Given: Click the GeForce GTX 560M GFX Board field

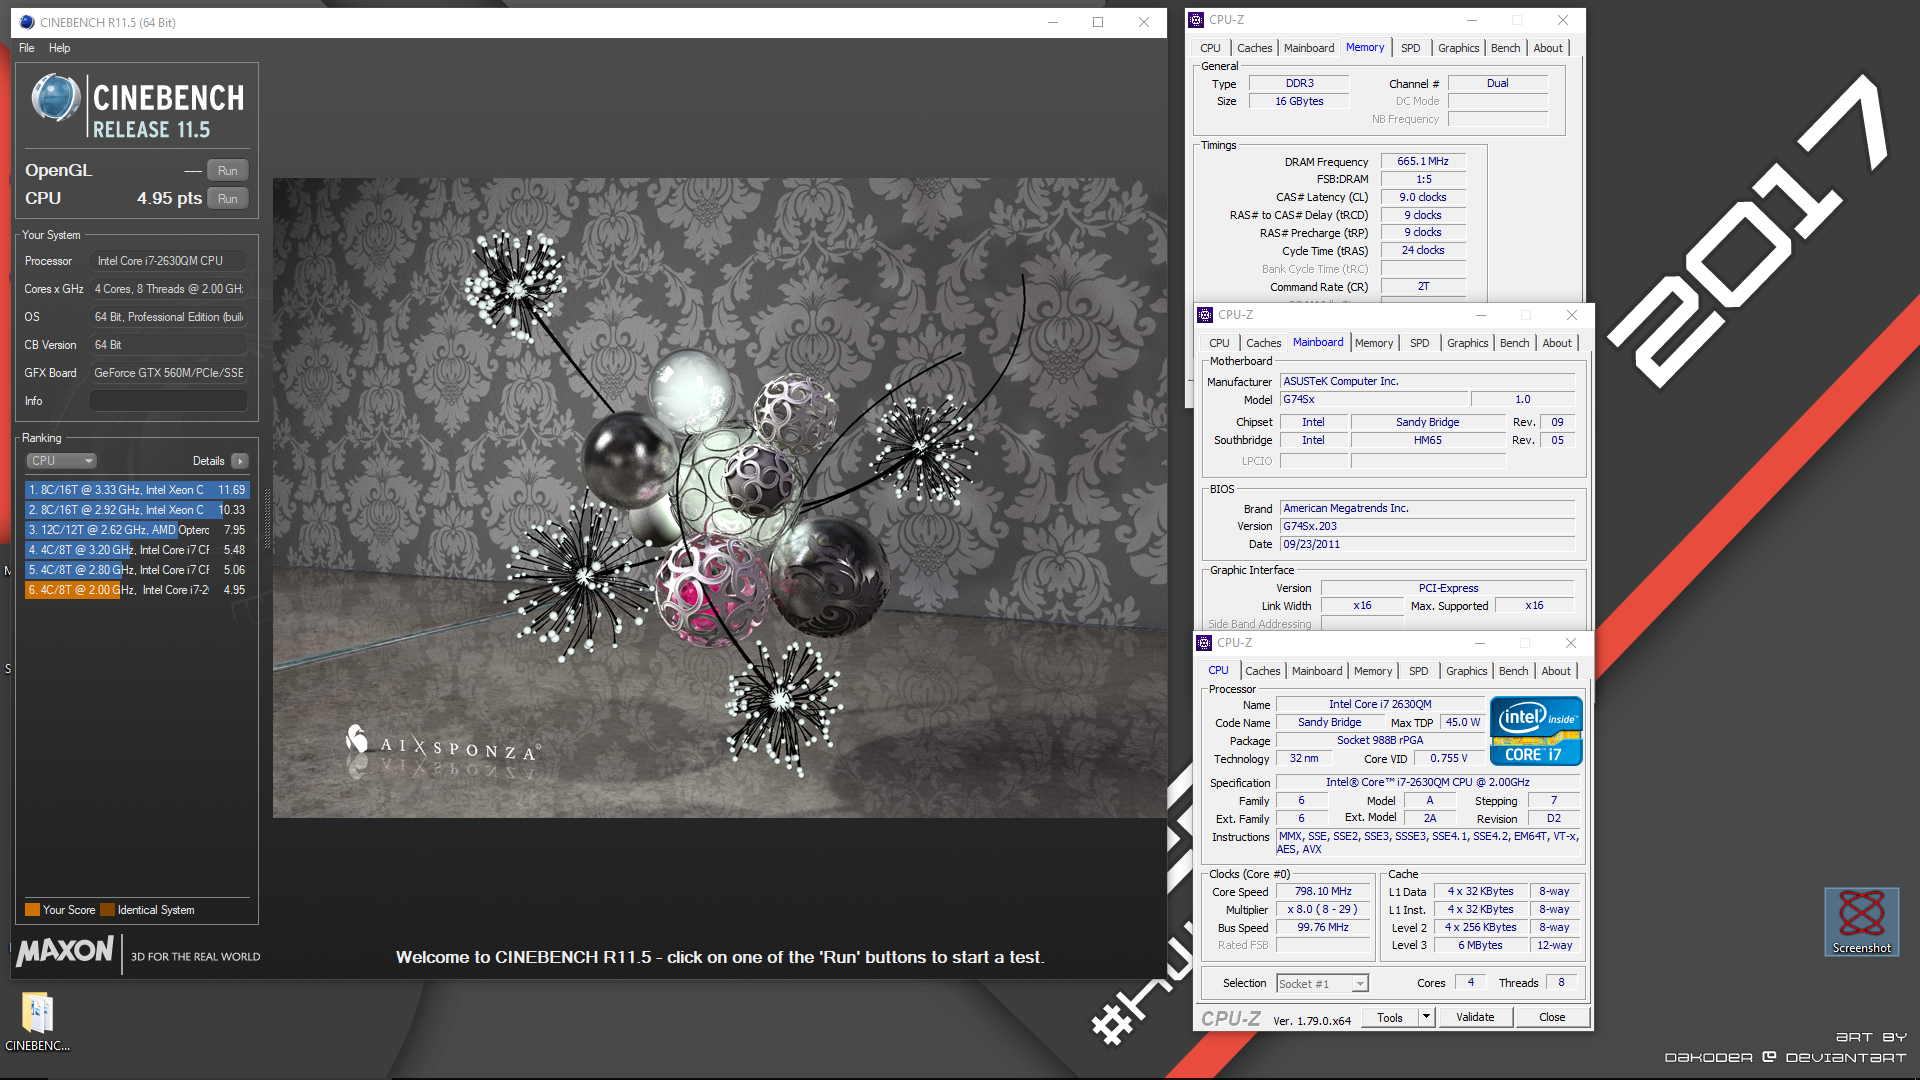Looking at the screenshot, I should point(169,373).
